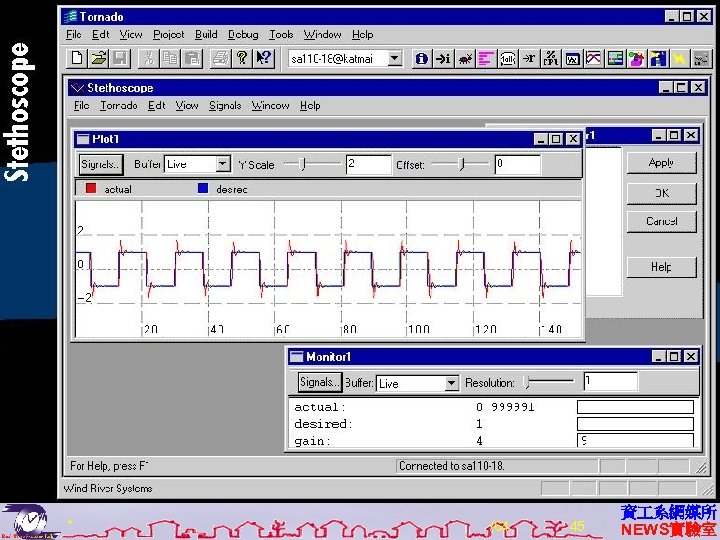Click the Y Scale slider handle
Screen dimensions: 720x540
[302, 163]
